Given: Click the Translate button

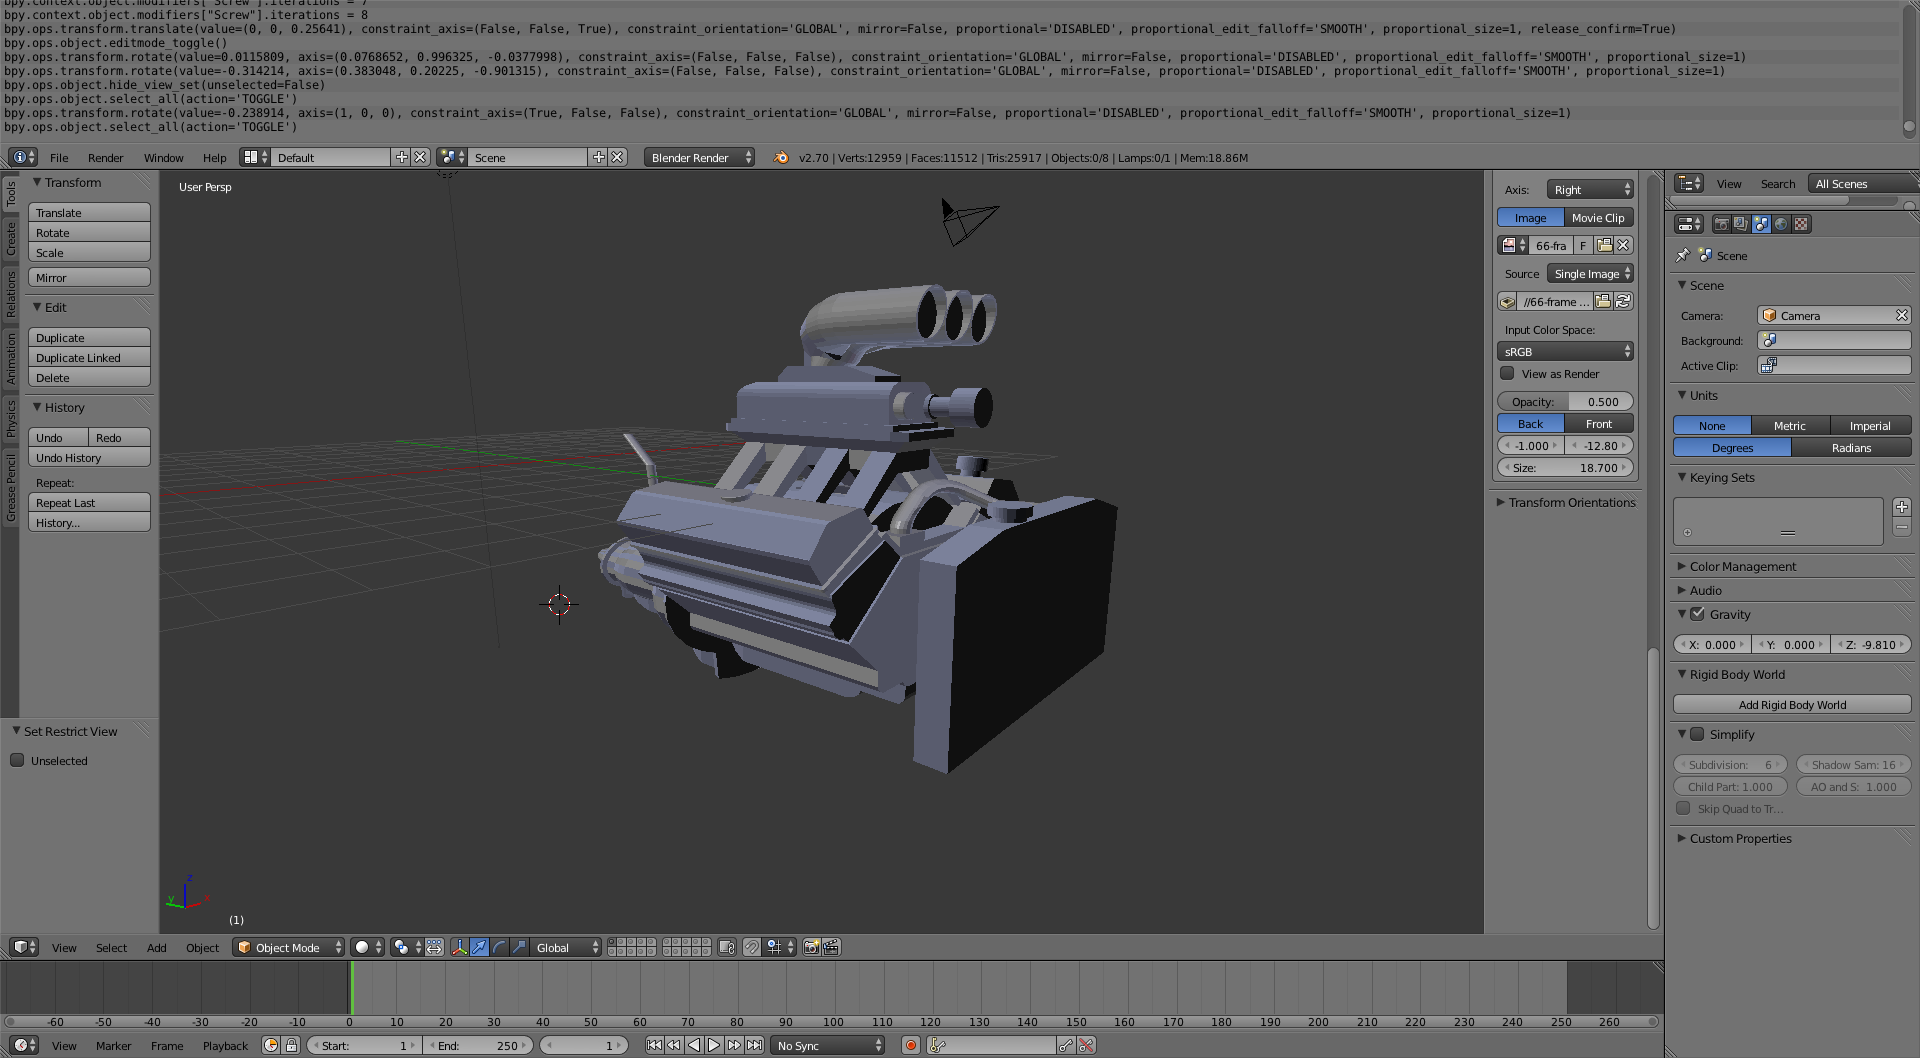Looking at the screenshot, I should [89, 212].
